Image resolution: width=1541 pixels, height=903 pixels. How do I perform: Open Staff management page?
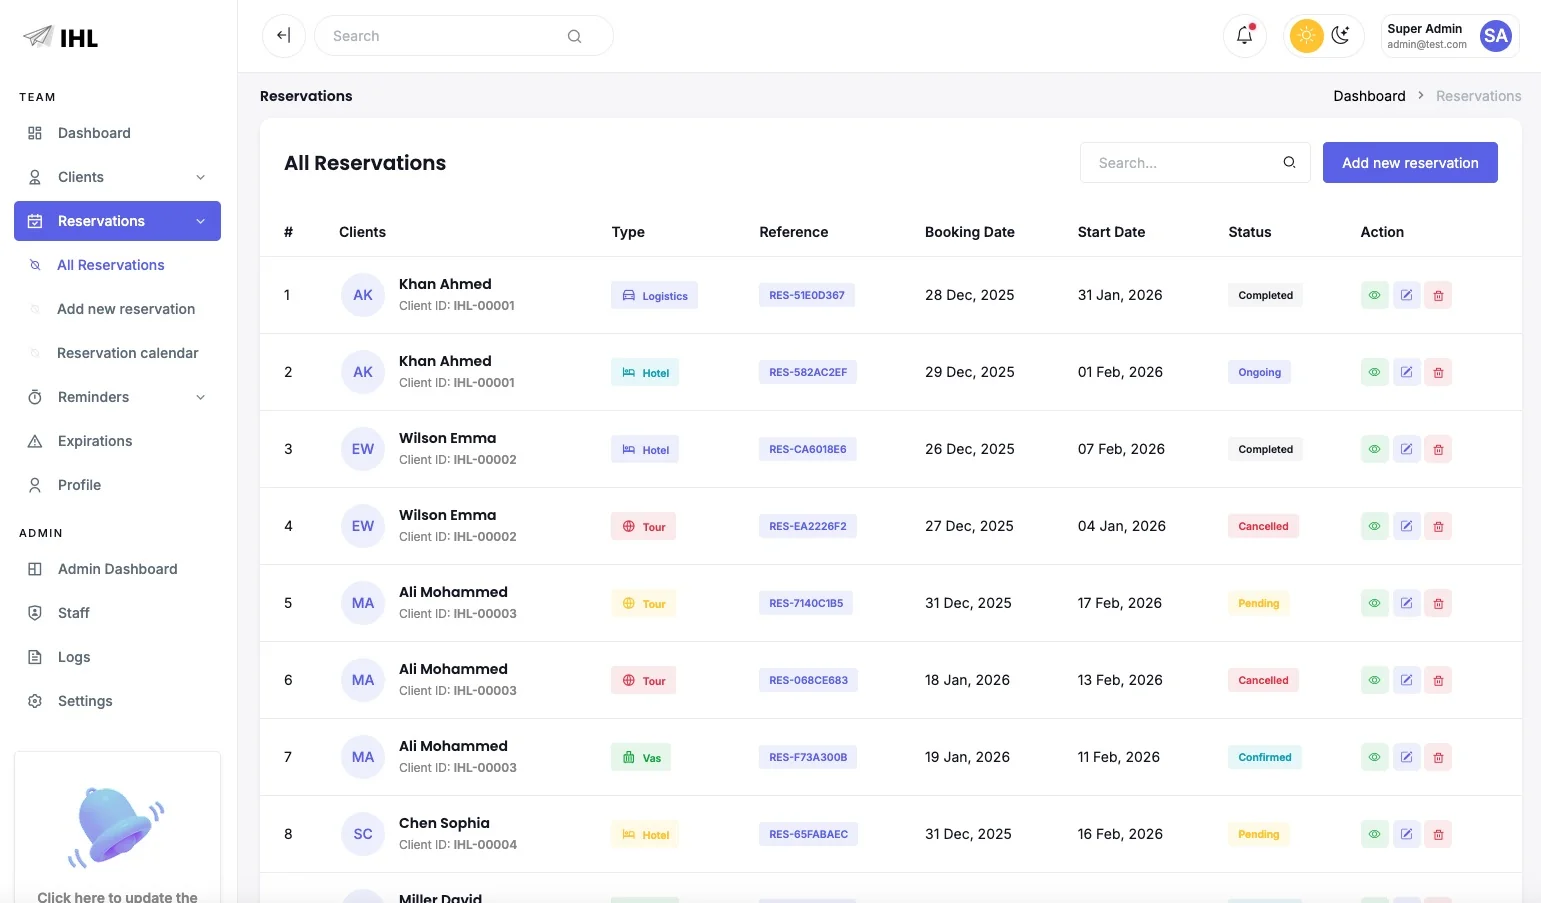(117, 613)
